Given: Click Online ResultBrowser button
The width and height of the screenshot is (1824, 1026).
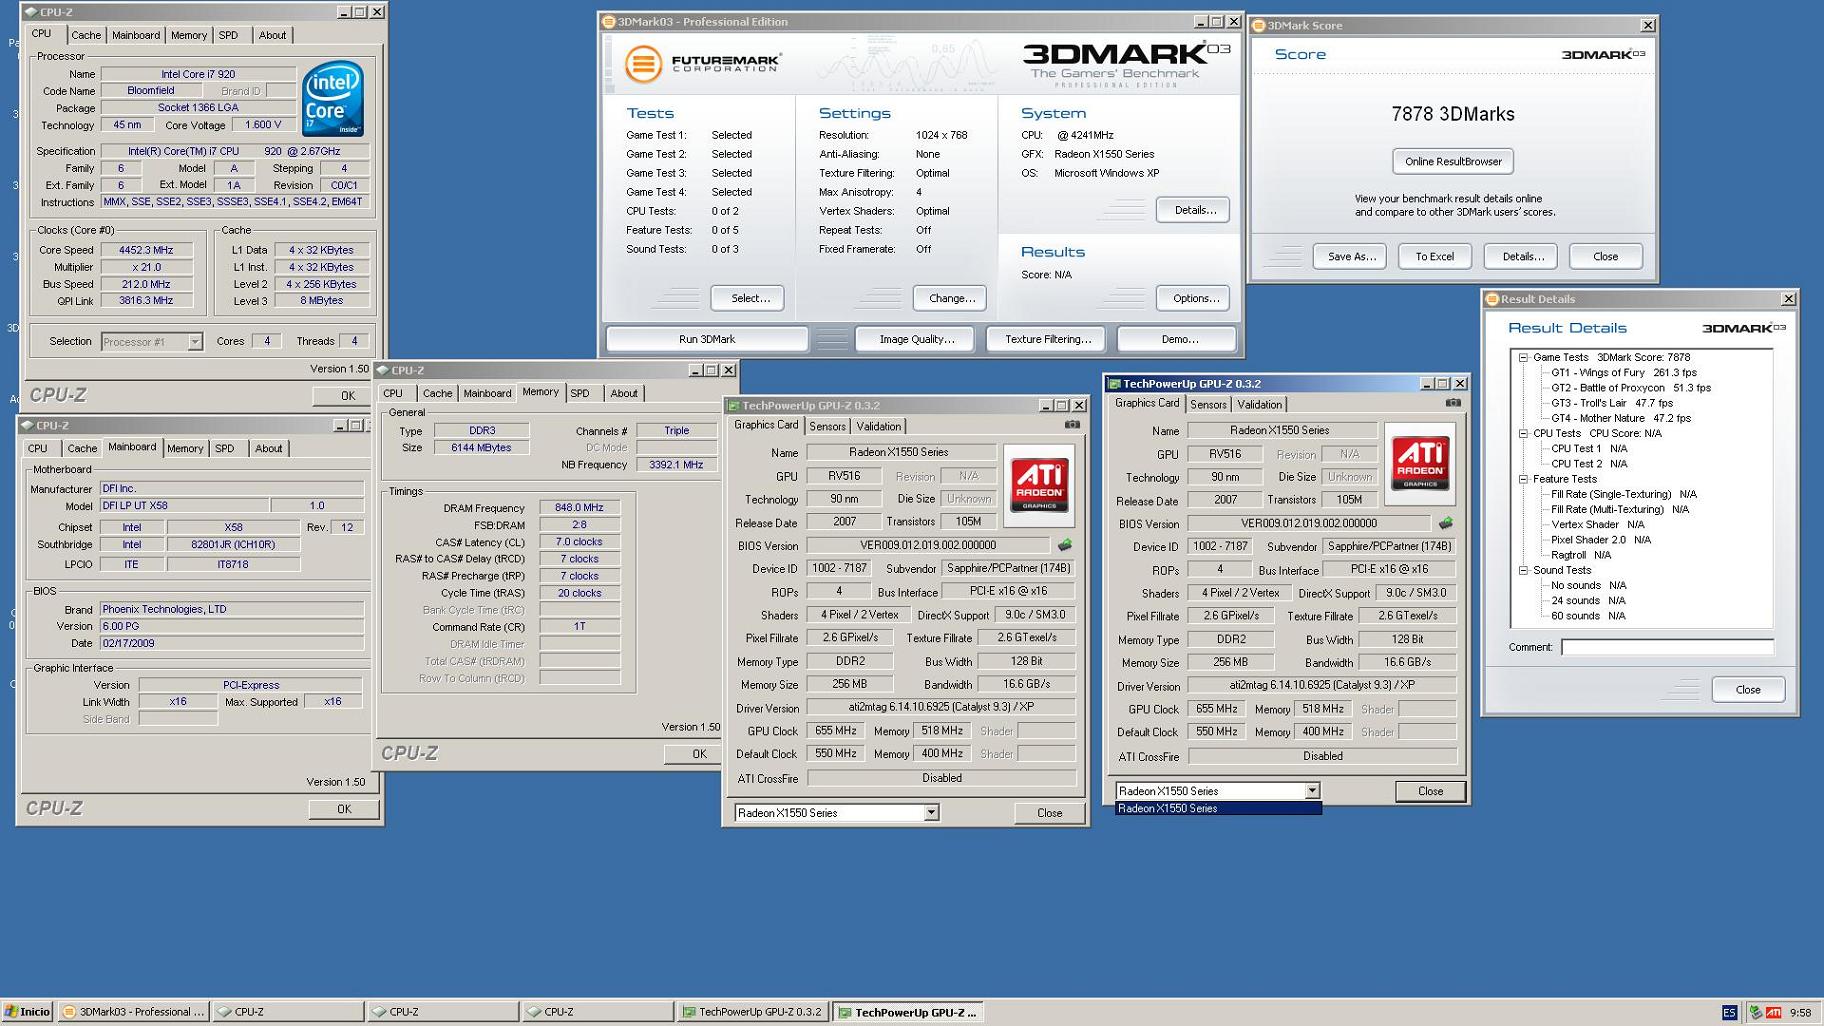Looking at the screenshot, I should 1453,161.
